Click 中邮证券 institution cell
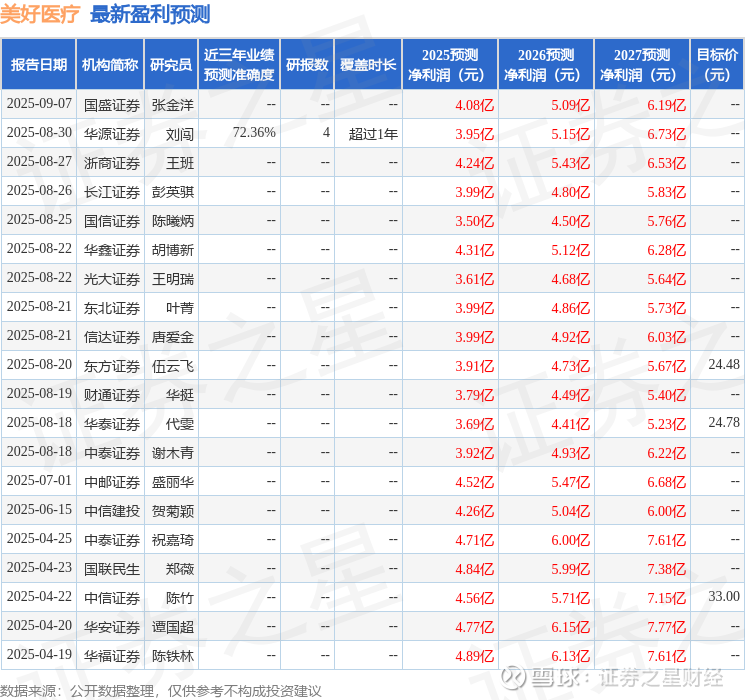Screen dimensions: 745x700 112,482
